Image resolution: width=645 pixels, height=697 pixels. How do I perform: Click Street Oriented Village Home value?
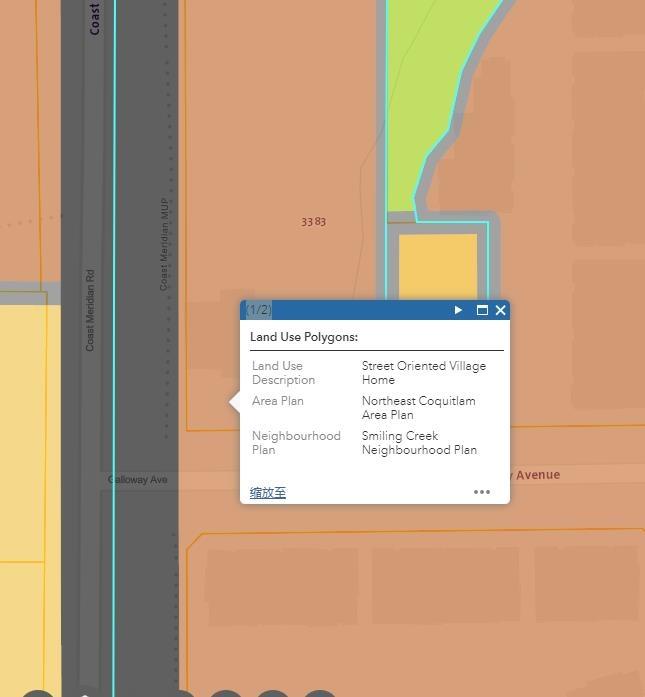[423, 373]
